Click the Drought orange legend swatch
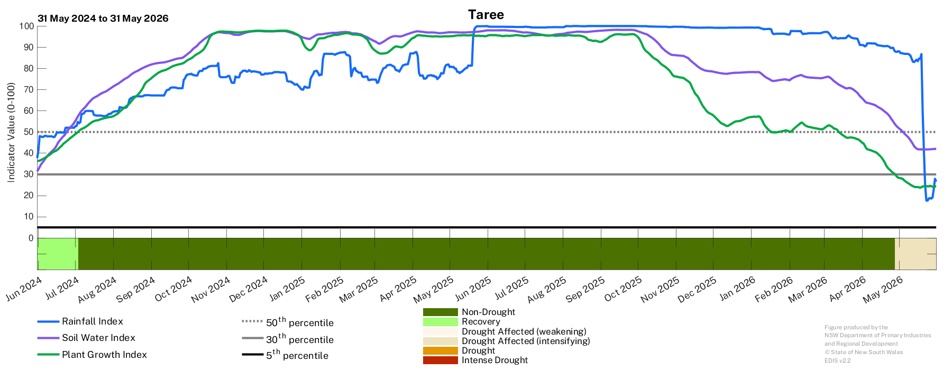Screen dimensions: 952x370 440,351
